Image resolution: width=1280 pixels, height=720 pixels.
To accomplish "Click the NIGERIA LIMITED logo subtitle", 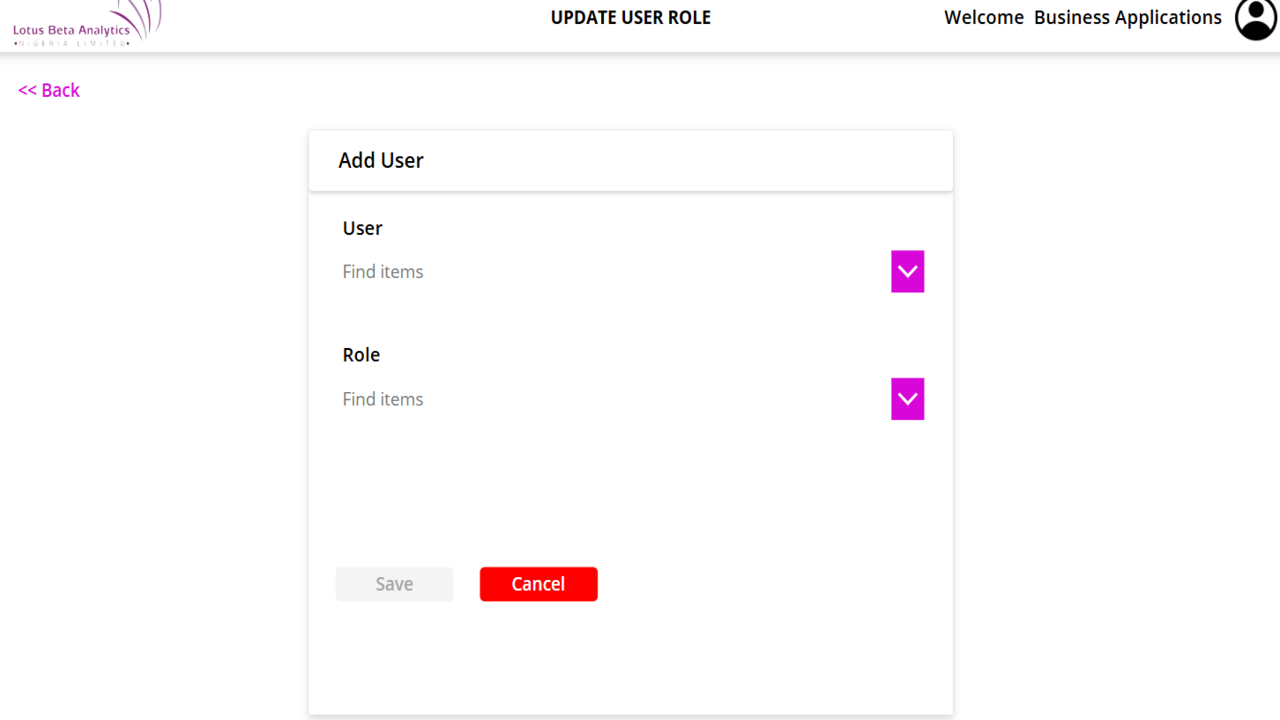I will coord(71,43).
